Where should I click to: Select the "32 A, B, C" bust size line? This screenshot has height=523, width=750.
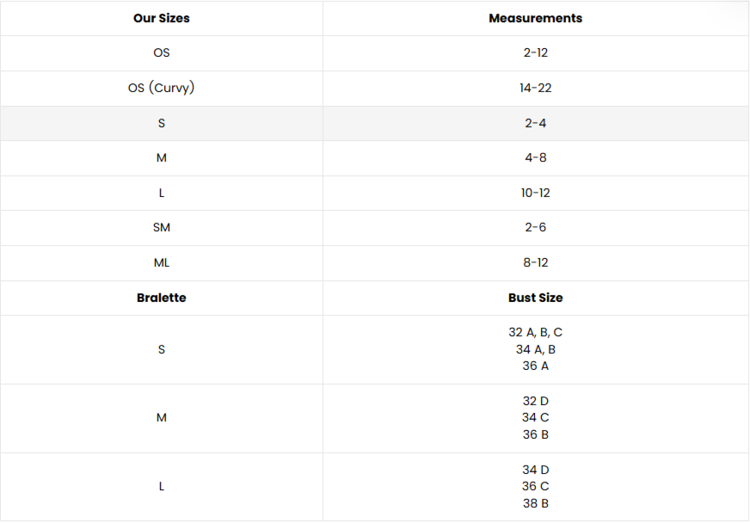click(535, 332)
